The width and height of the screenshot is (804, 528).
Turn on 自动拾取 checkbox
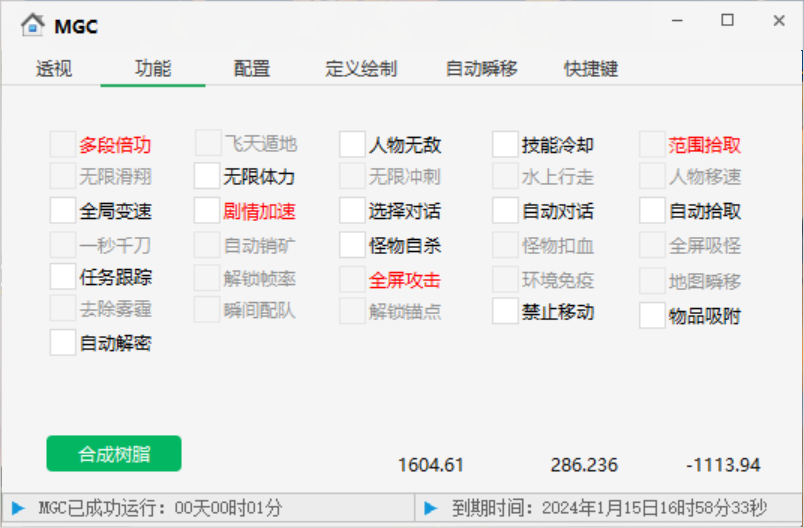pyautogui.click(x=652, y=210)
